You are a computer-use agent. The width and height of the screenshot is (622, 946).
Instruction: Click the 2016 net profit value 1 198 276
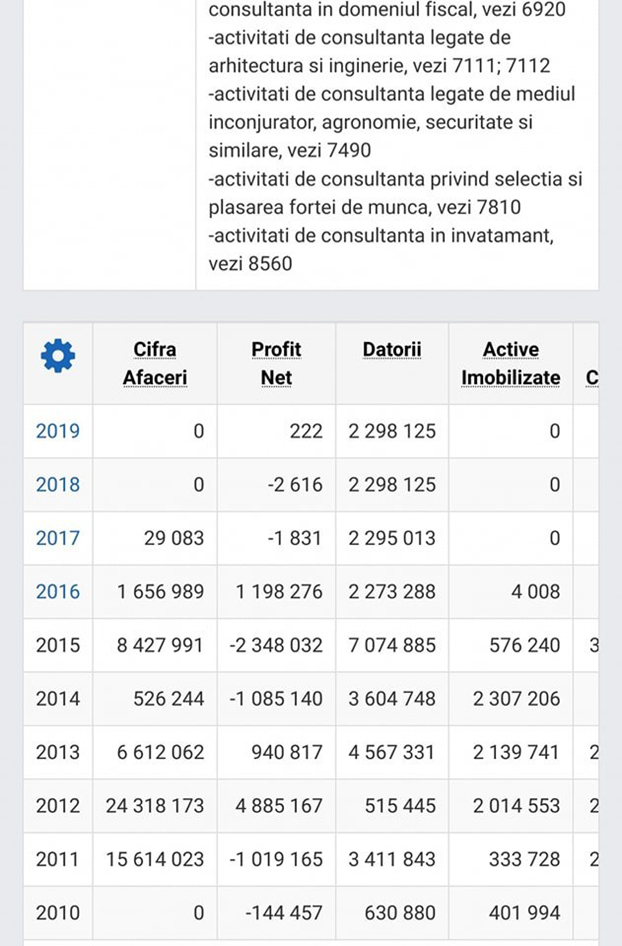[279, 592]
